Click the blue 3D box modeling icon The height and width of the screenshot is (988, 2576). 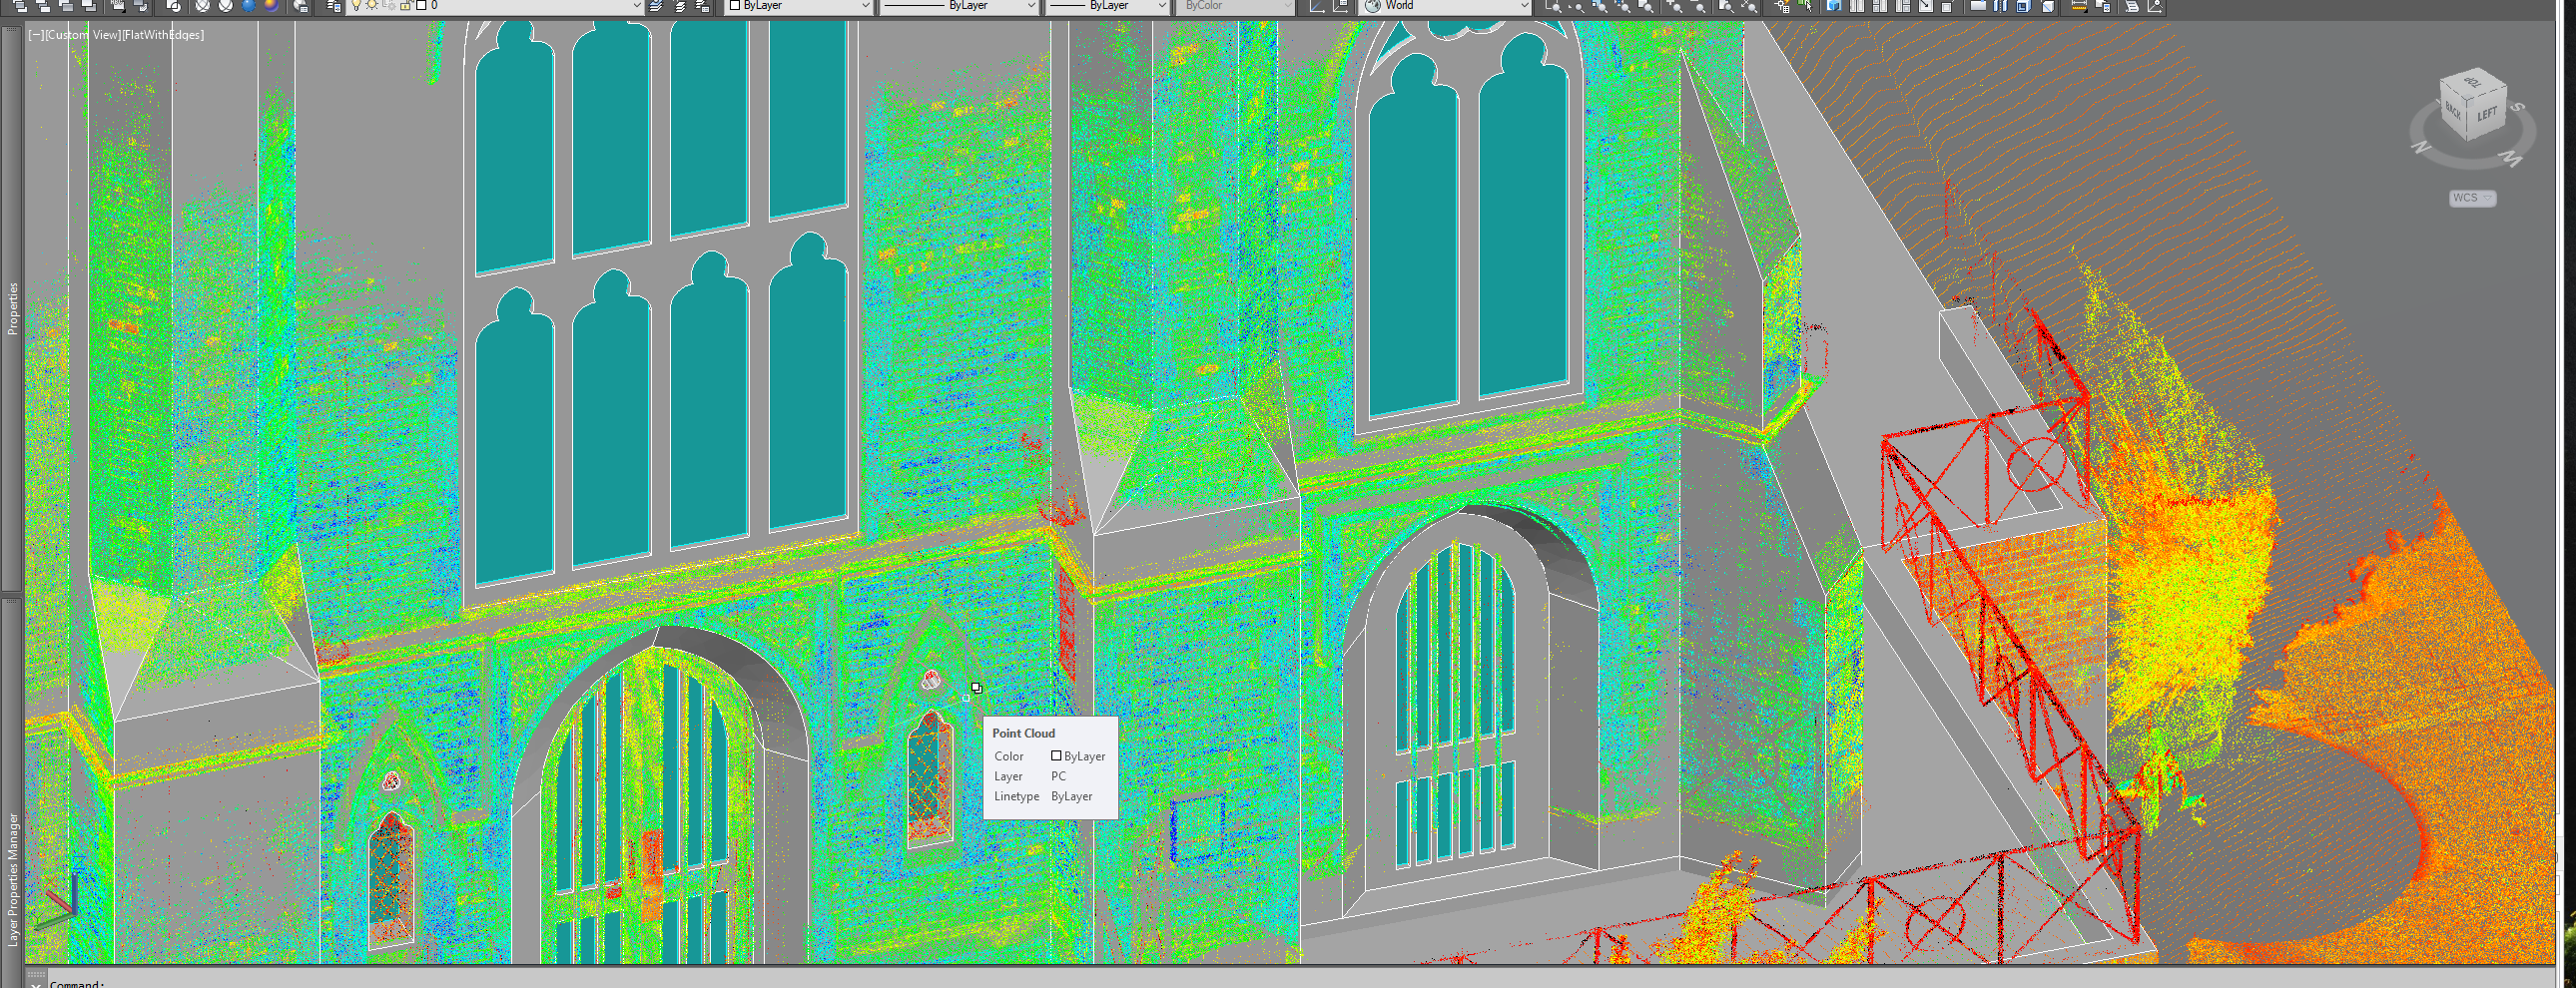(1833, 6)
